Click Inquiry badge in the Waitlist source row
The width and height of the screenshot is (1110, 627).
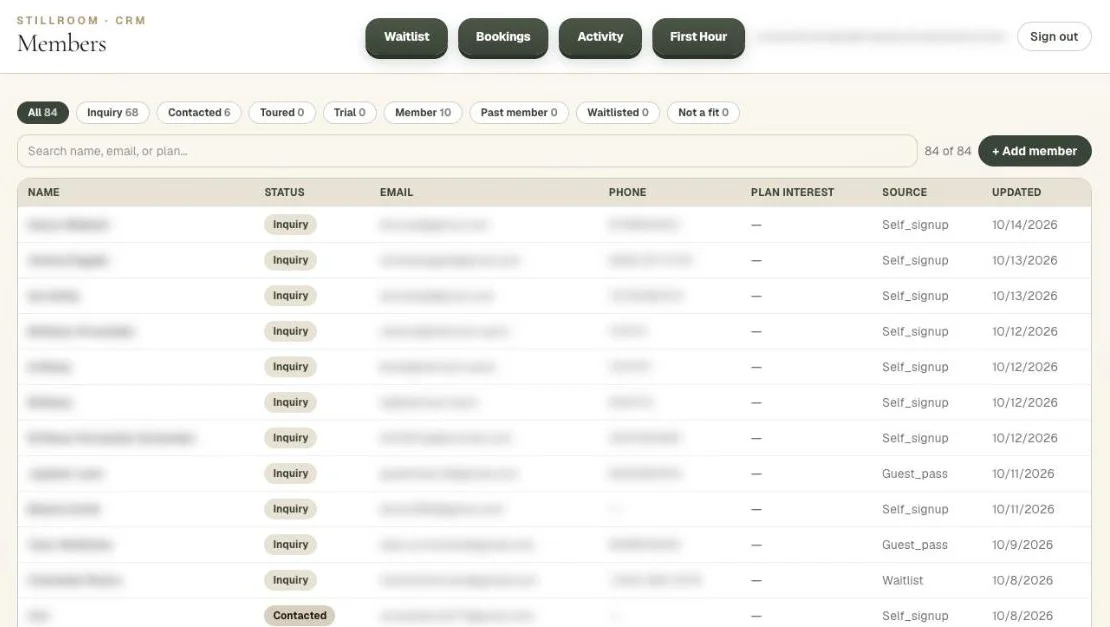point(290,580)
